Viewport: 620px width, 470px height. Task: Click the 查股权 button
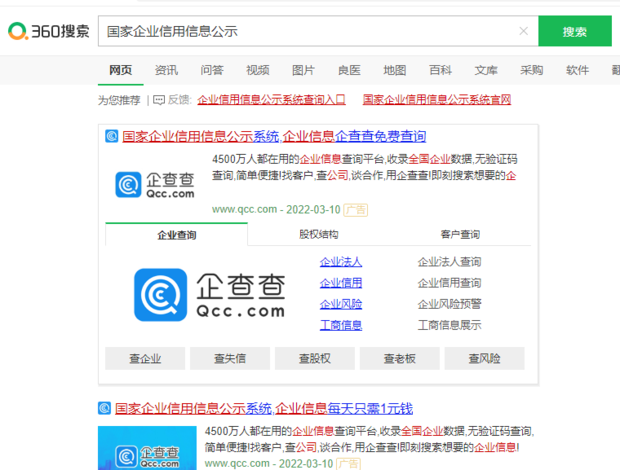[315, 359]
